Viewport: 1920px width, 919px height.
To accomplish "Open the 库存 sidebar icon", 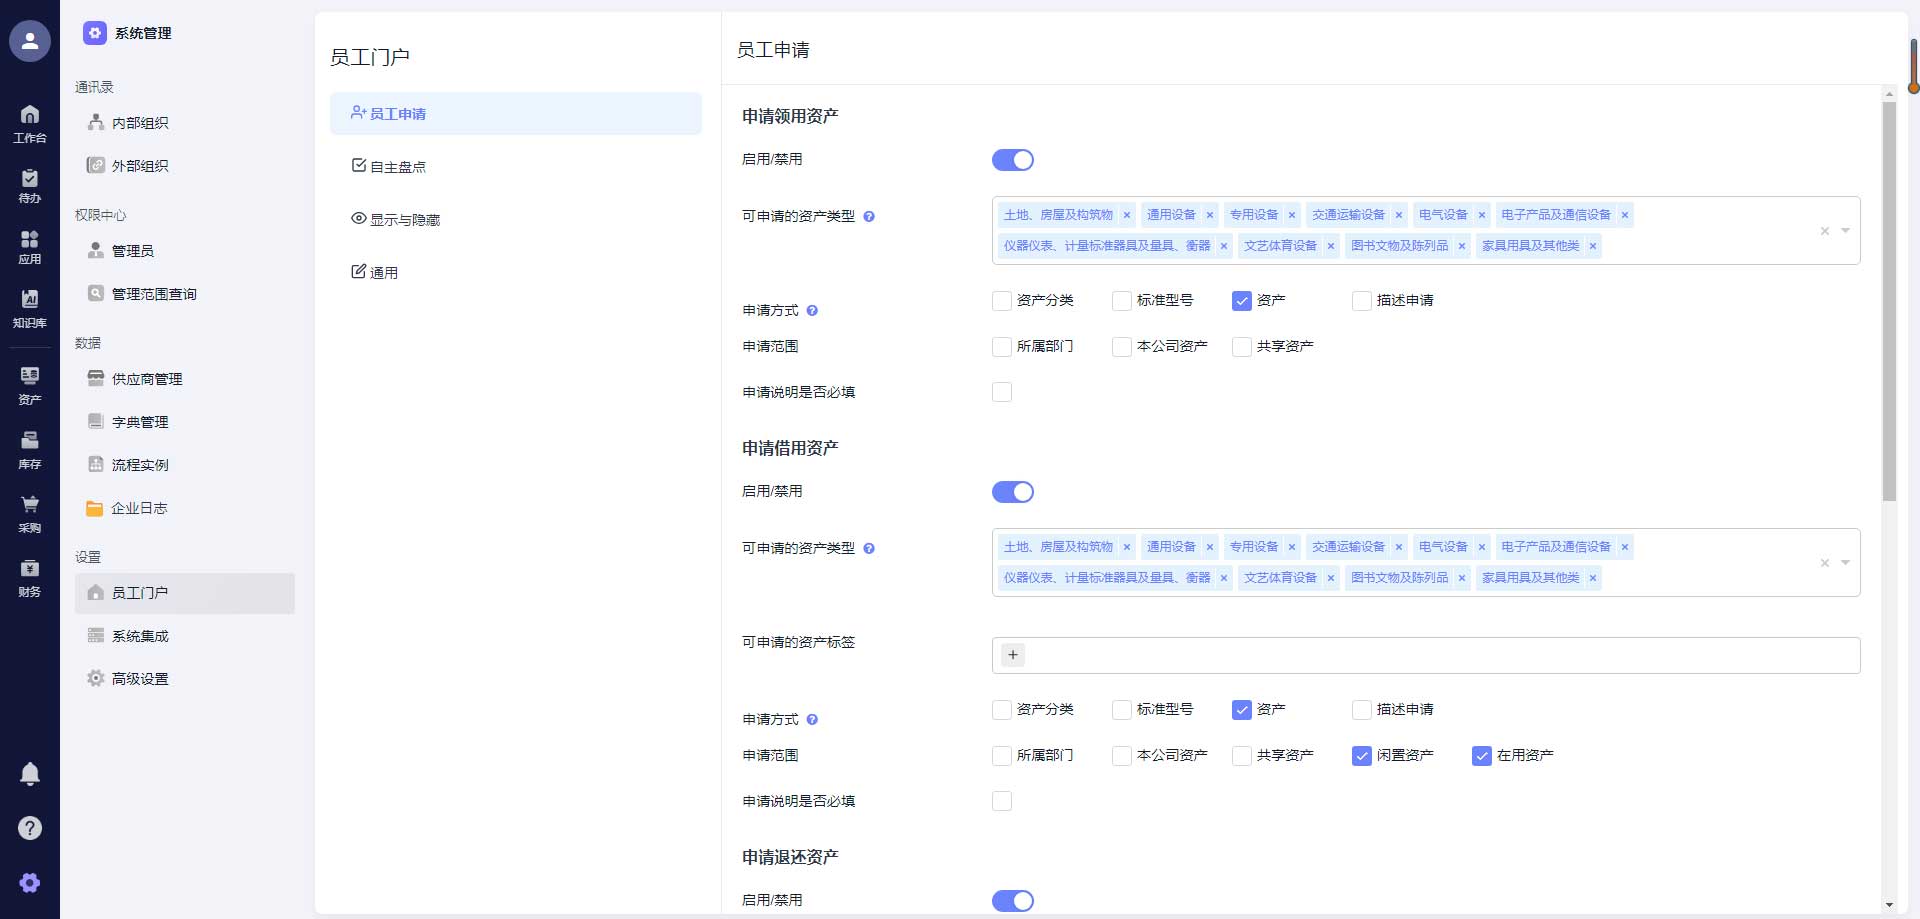I will click(x=30, y=447).
